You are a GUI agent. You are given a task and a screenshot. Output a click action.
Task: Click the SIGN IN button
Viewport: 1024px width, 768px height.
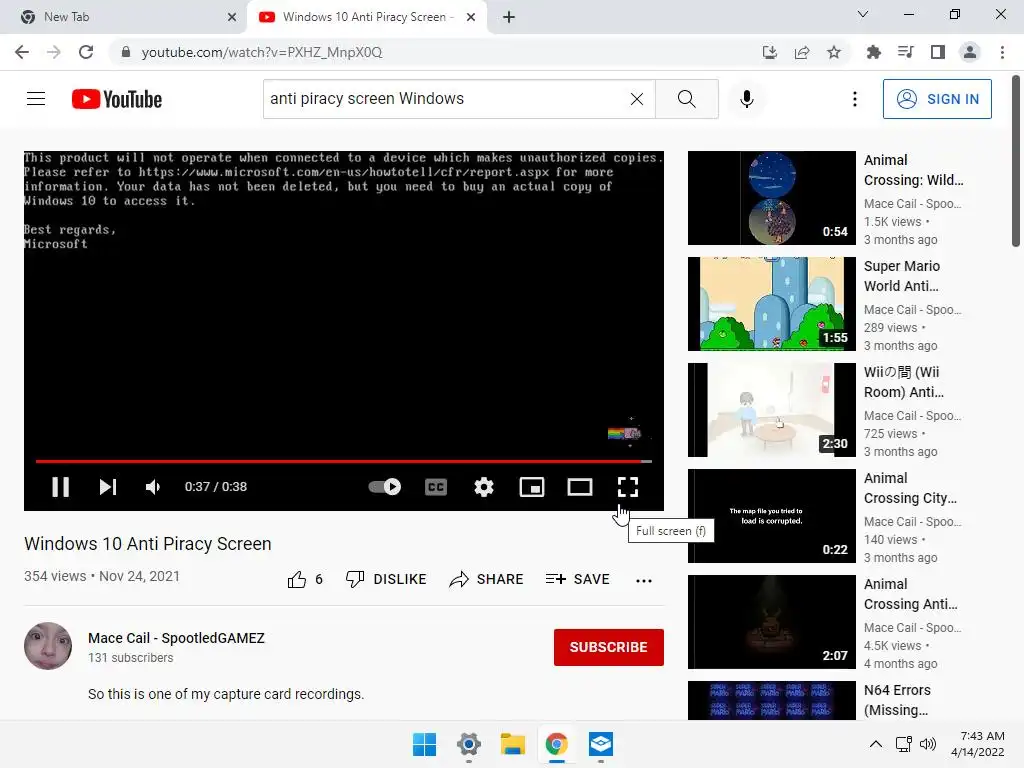pyautogui.click(x=937, y=99)
